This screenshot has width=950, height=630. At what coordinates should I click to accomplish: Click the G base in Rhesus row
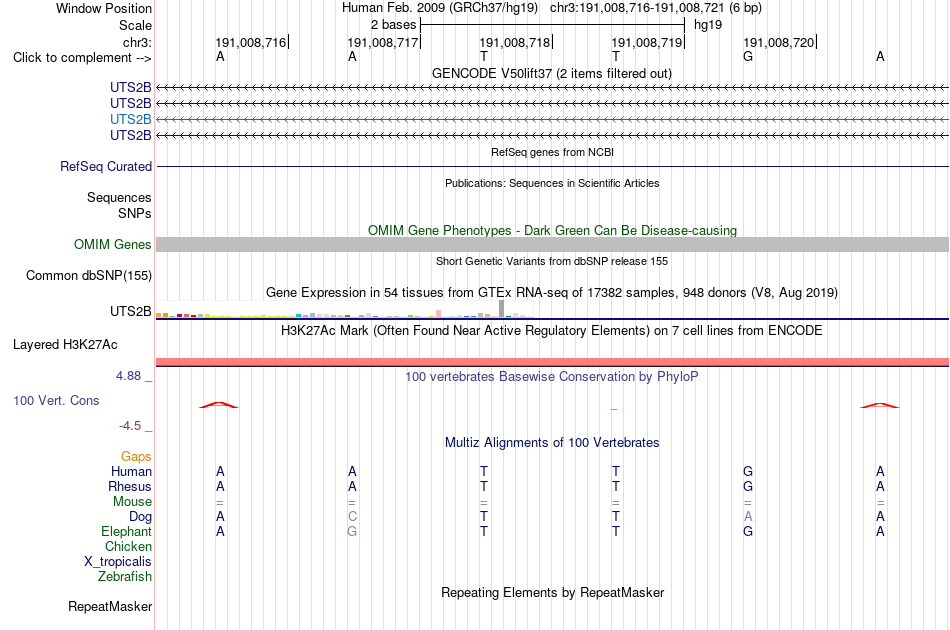click(x=748, y=486)
